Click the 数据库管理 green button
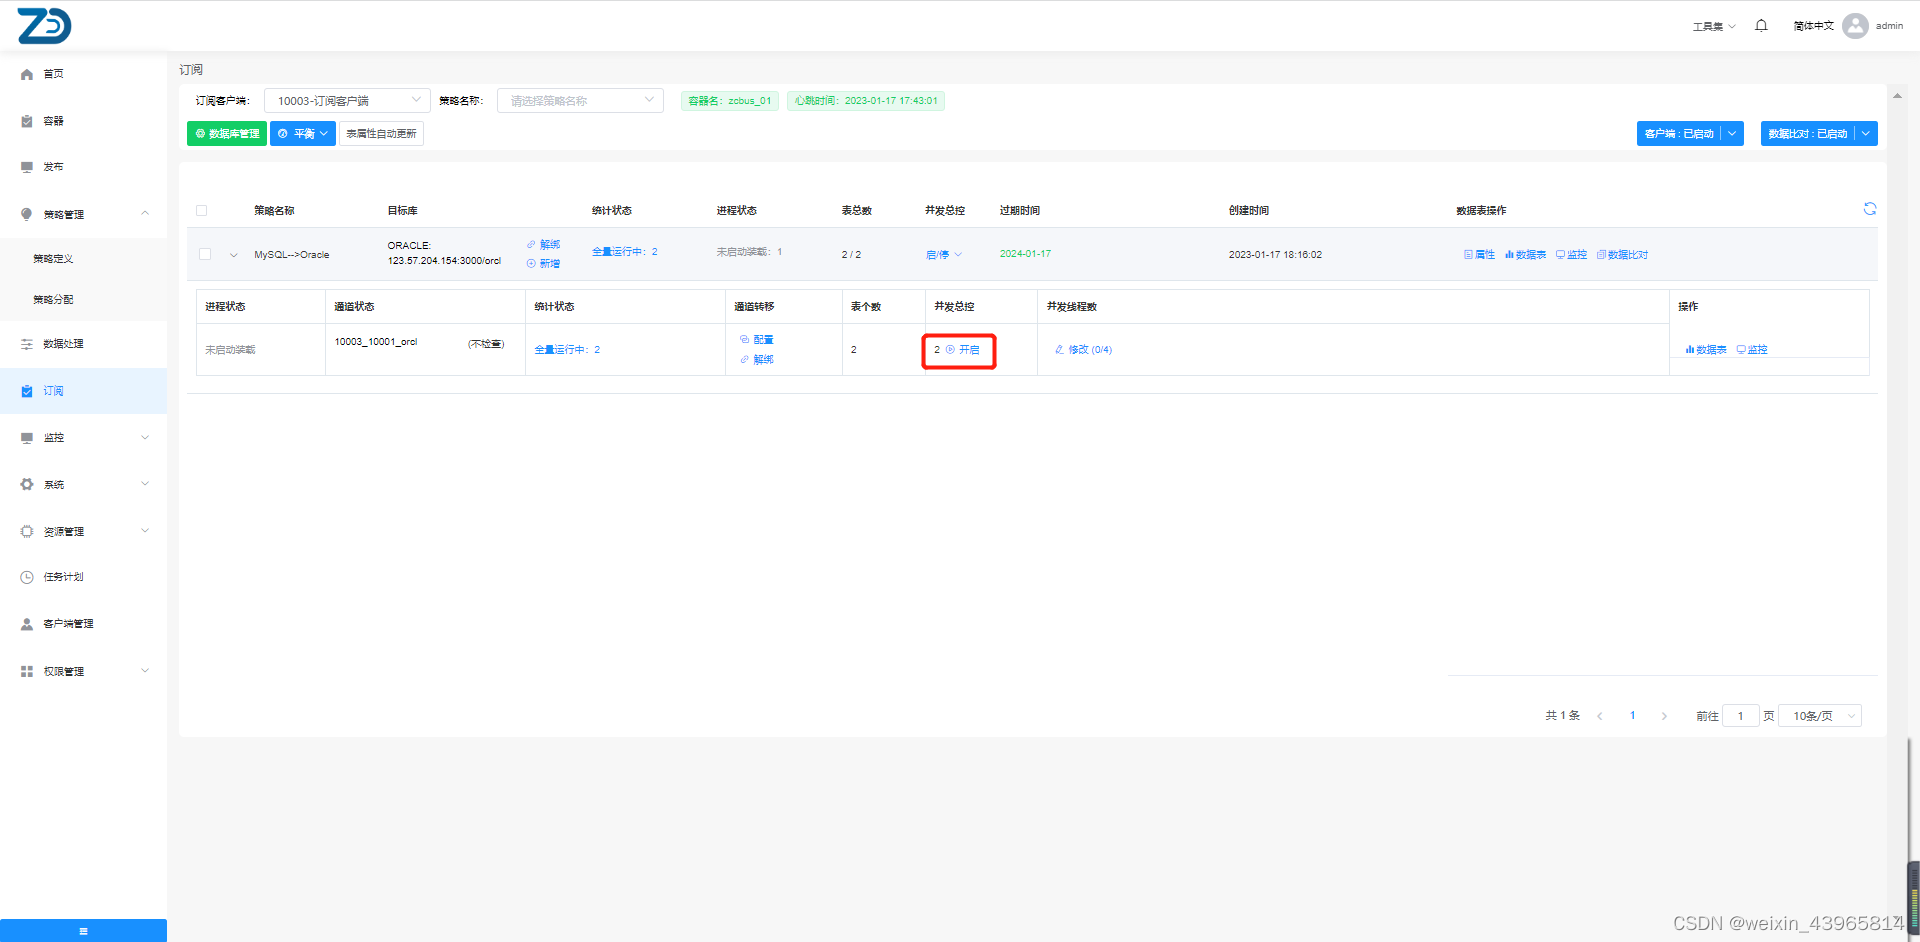 [227, 133]
